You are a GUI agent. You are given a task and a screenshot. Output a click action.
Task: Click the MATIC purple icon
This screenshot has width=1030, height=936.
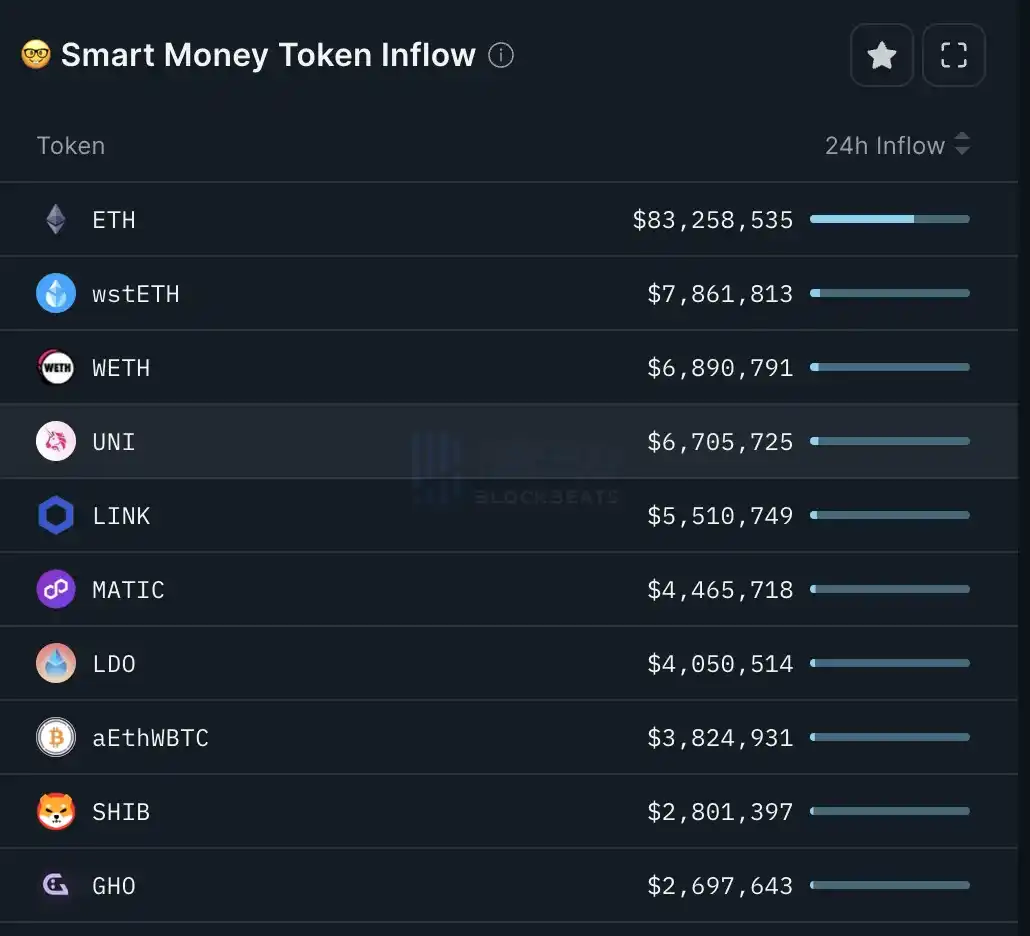click(x=56, y=590)
